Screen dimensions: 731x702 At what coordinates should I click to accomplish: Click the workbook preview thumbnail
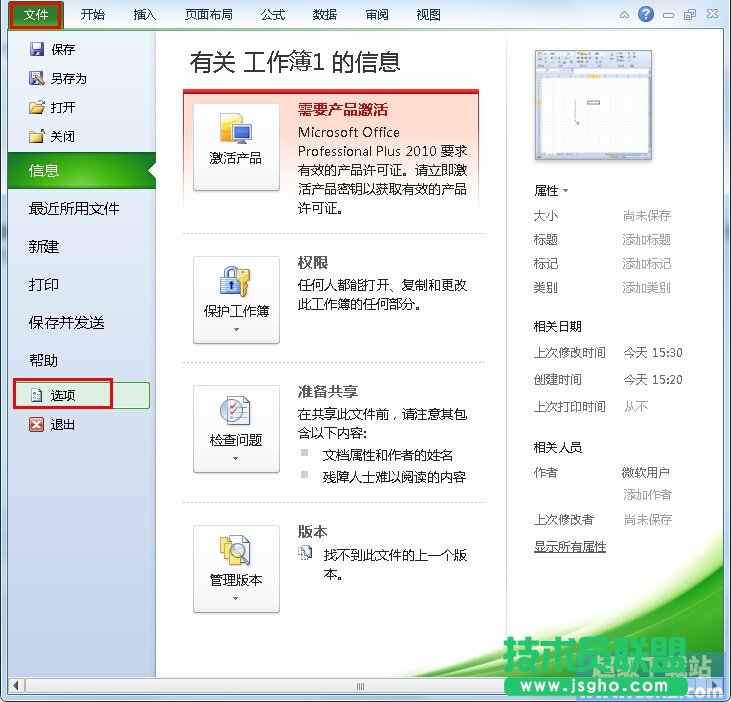[593, 105]
